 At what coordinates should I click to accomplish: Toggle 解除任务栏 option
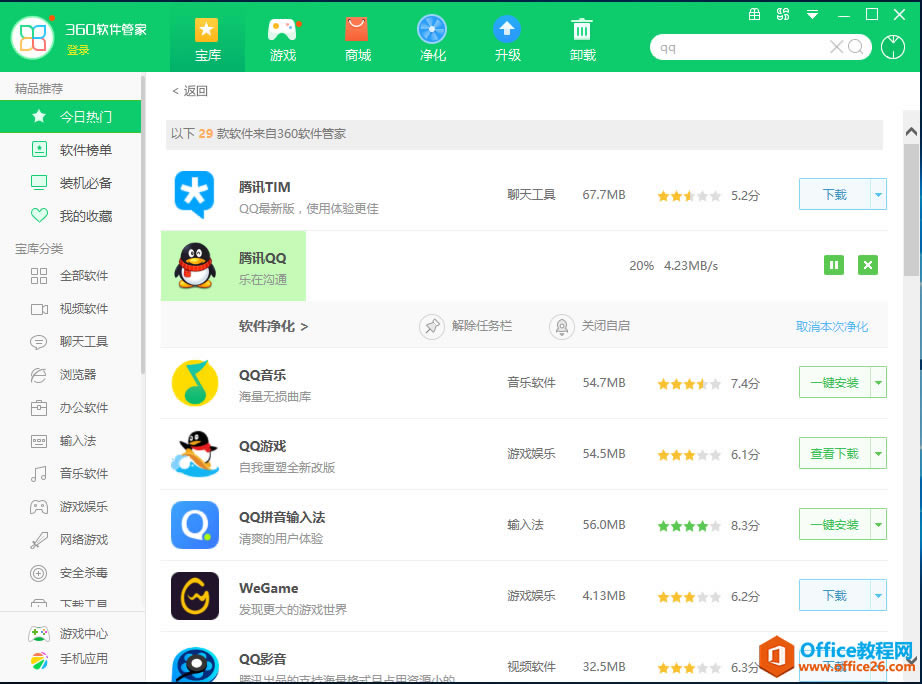pos(466,326)
